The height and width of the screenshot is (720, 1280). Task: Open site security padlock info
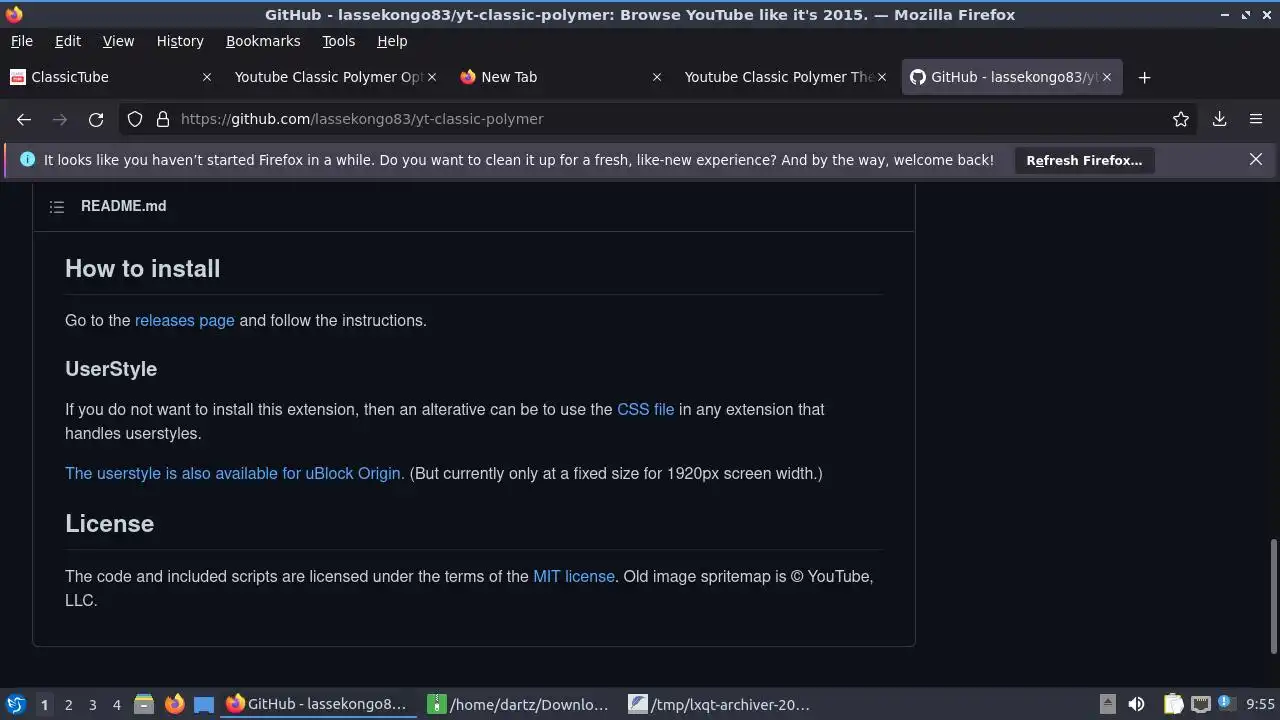point(163,119)
